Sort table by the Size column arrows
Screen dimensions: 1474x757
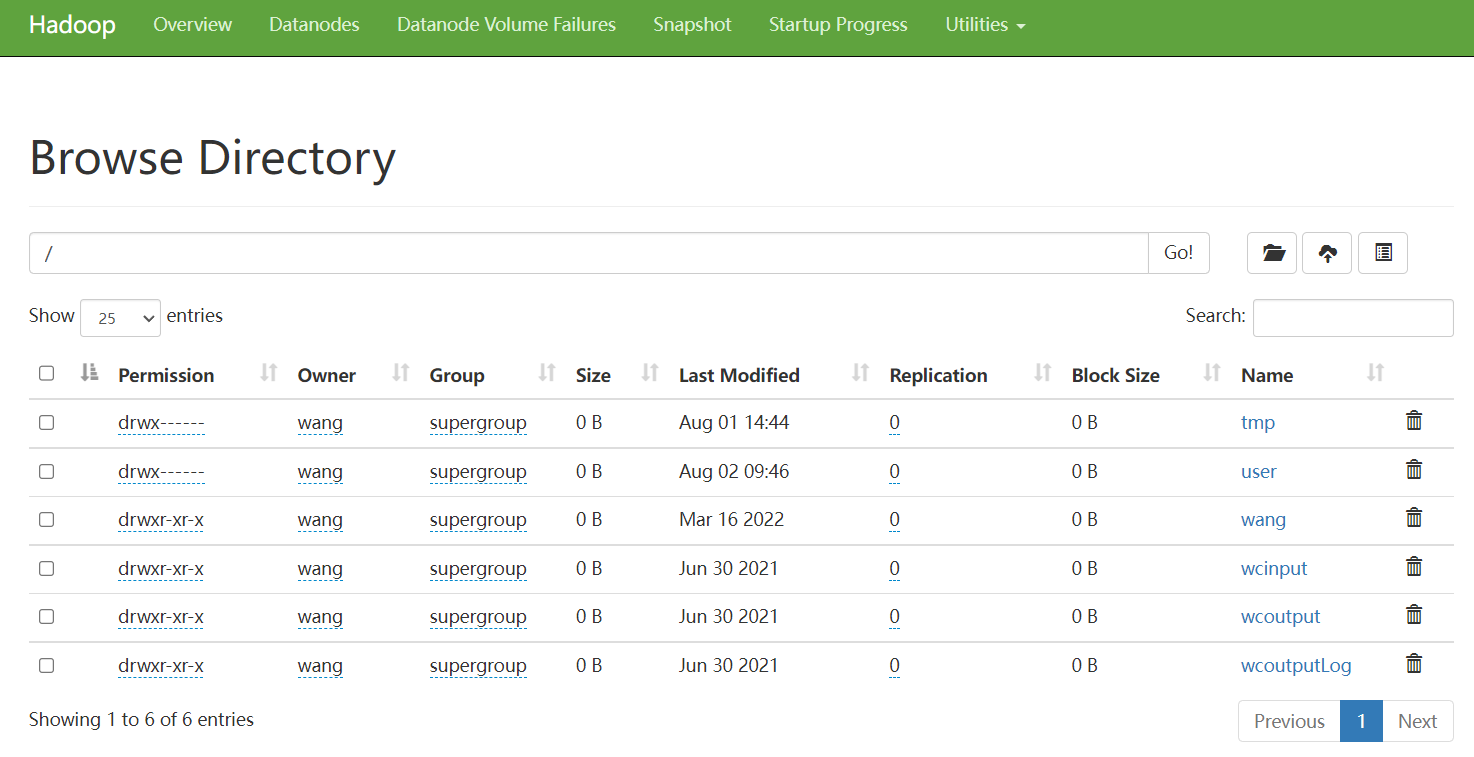tap(650, 373)
